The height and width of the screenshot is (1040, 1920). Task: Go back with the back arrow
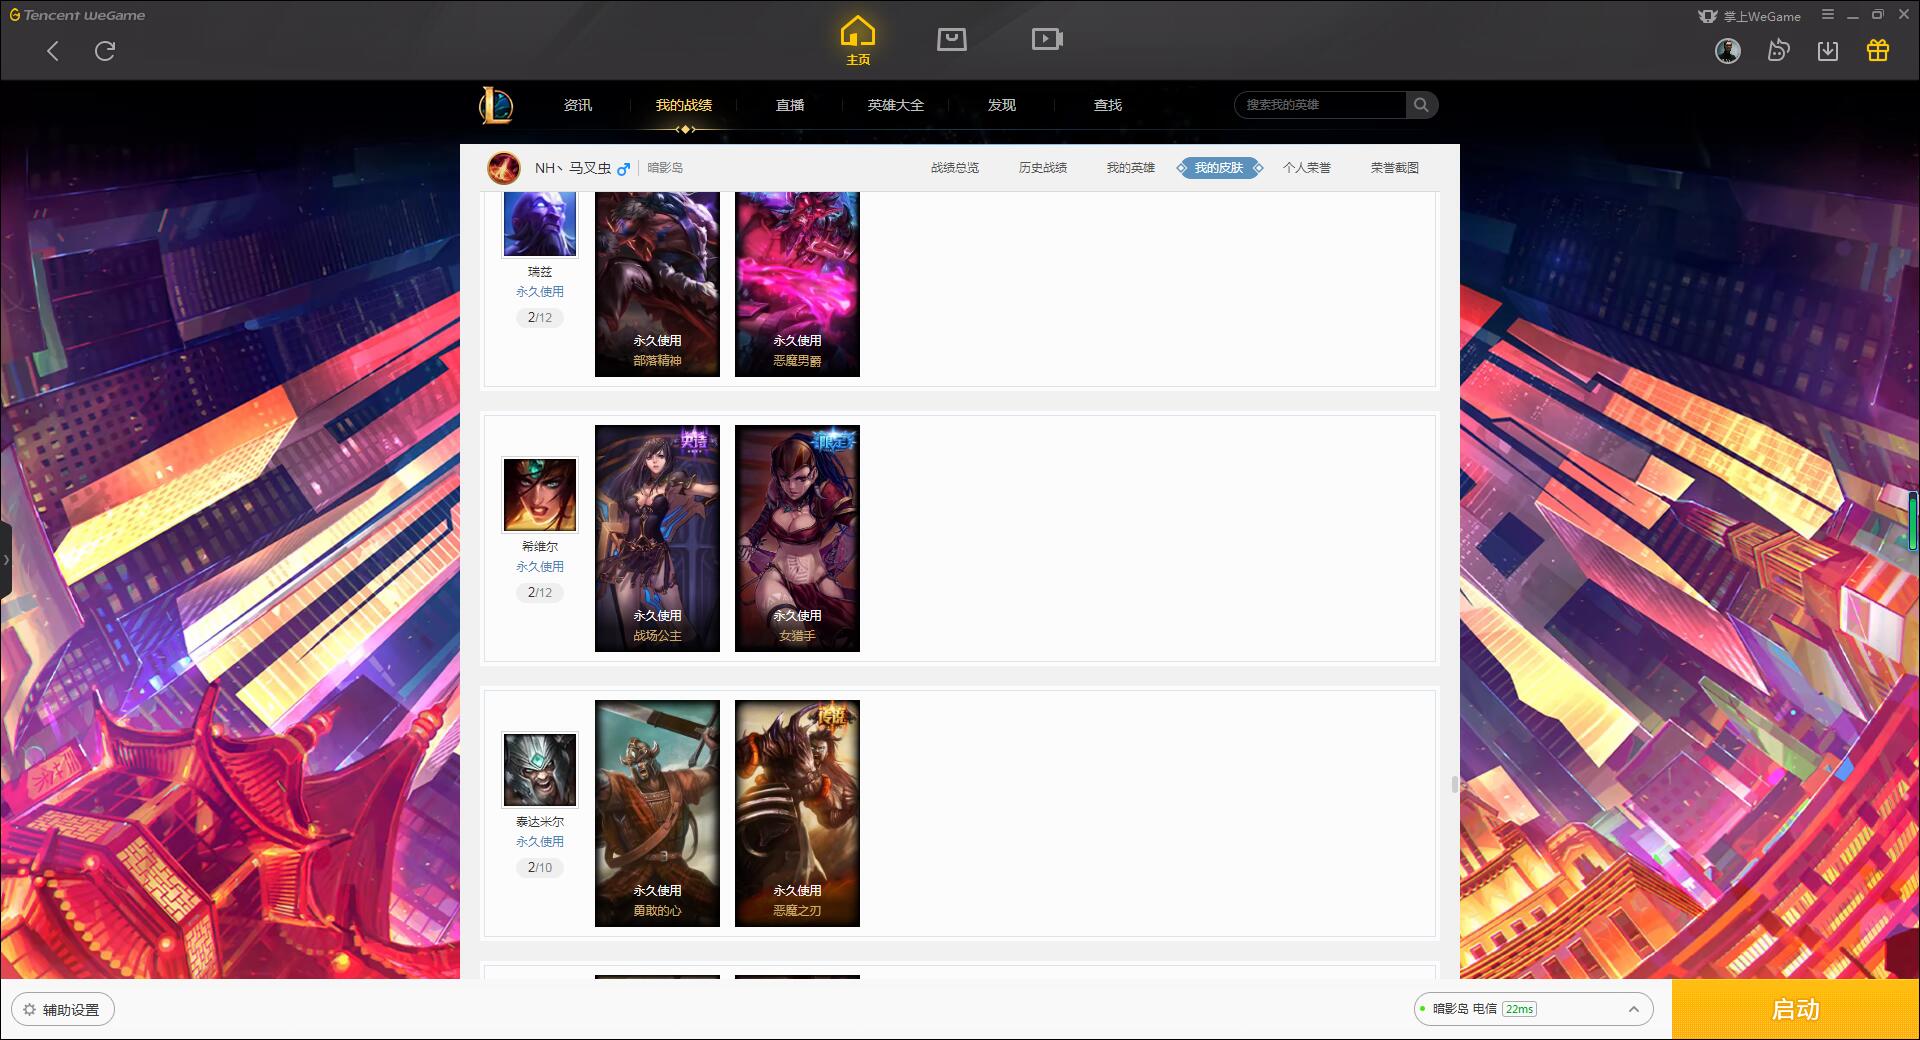coord(53,51)
